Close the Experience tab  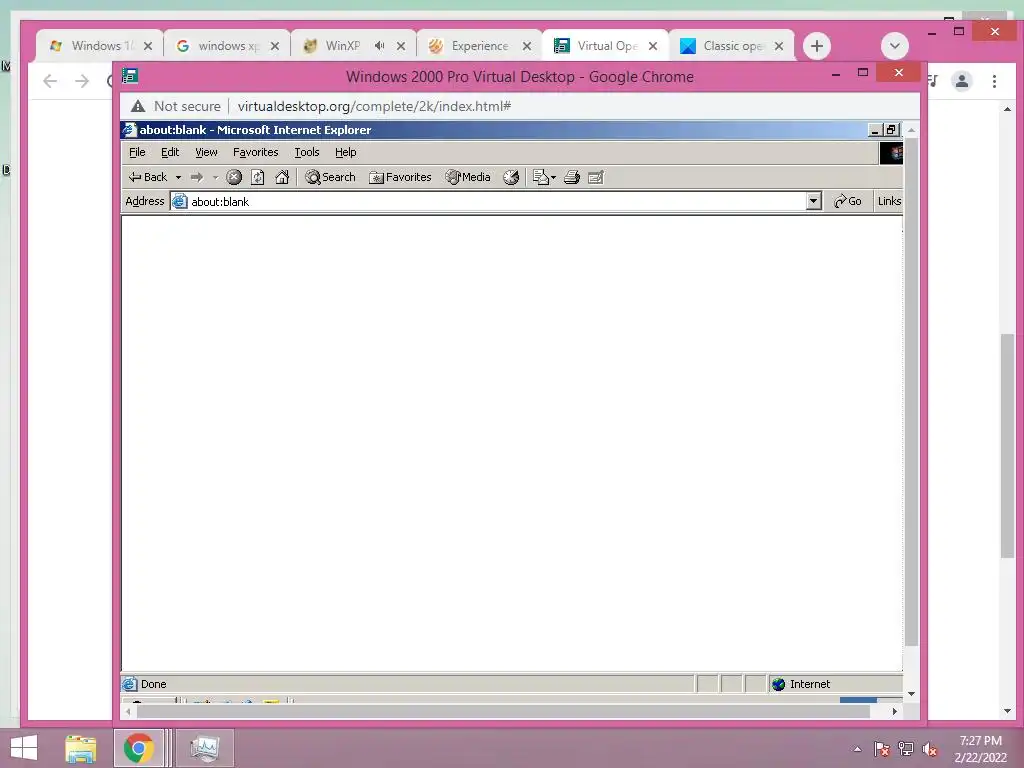click(x=526, y=46)
